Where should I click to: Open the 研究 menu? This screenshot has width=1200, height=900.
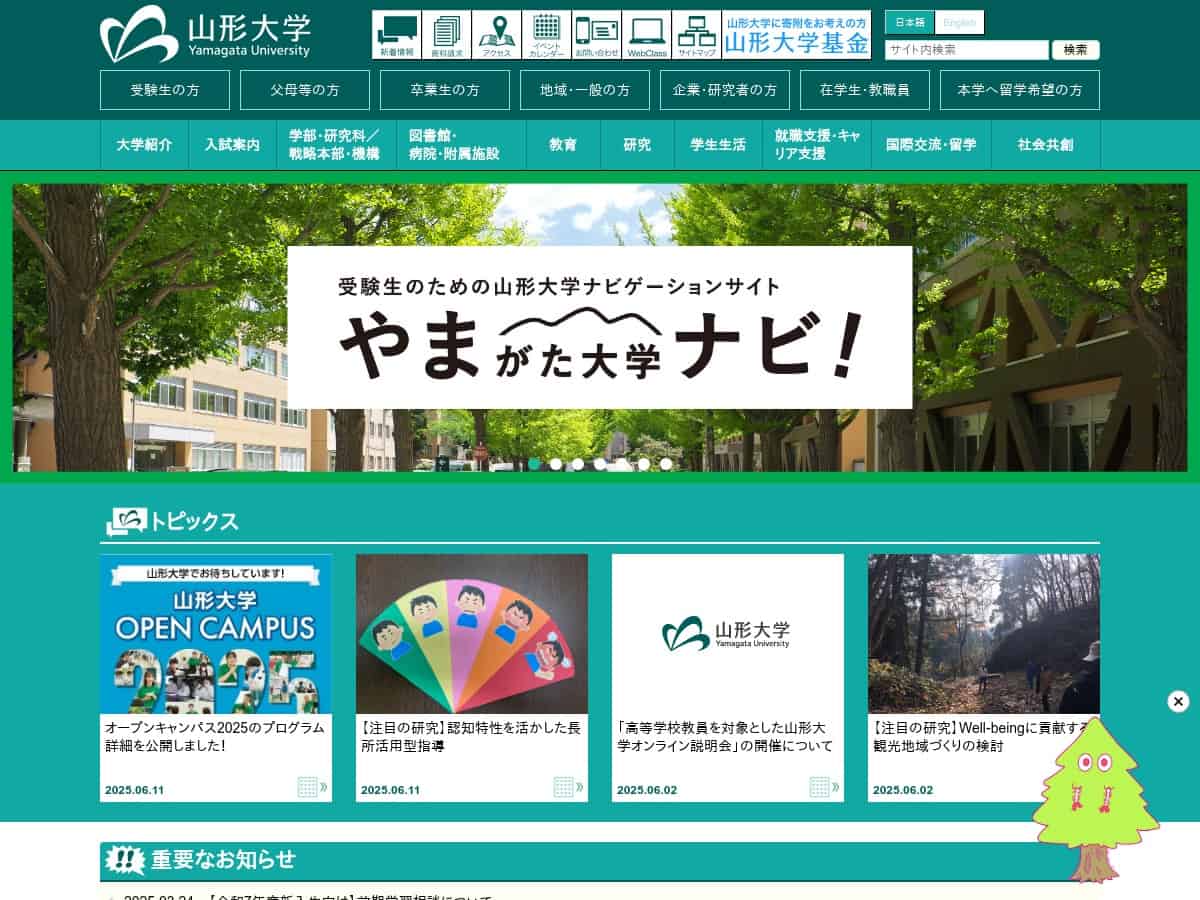click(x=637, y=145)
